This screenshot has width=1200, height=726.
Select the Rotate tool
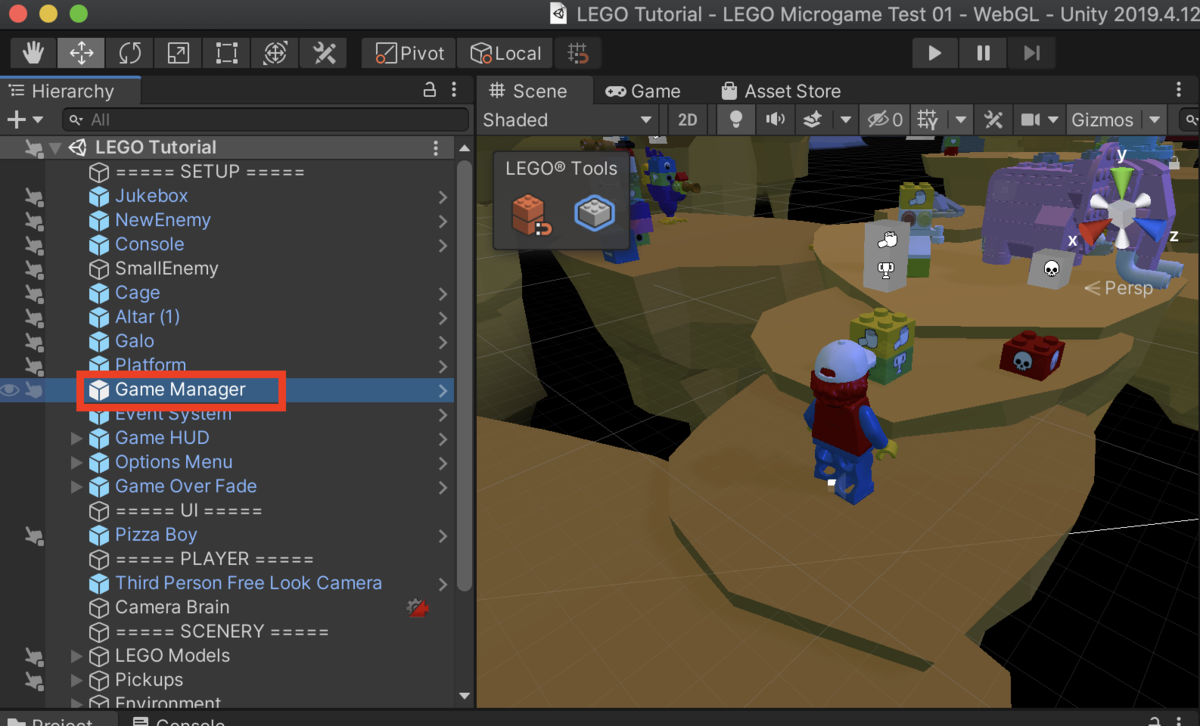130,53
